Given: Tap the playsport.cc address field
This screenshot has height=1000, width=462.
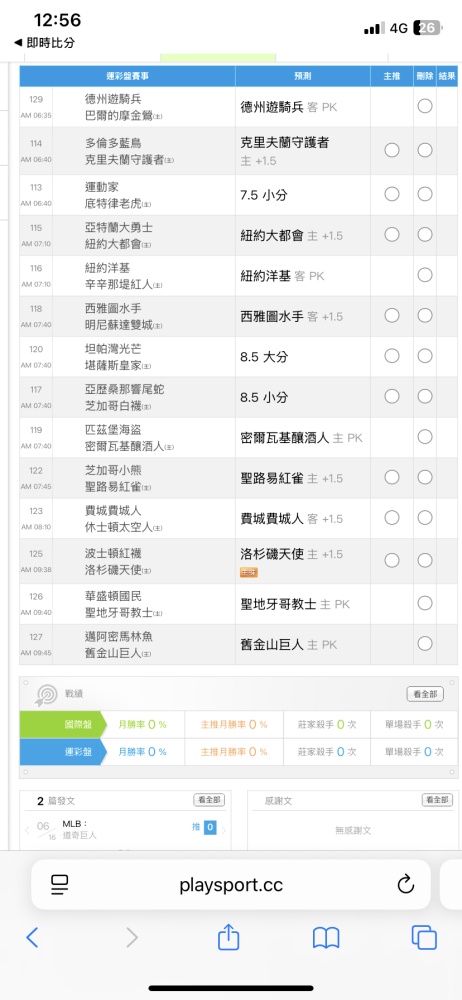Looking at the screenshot, I should click(230, 884).
